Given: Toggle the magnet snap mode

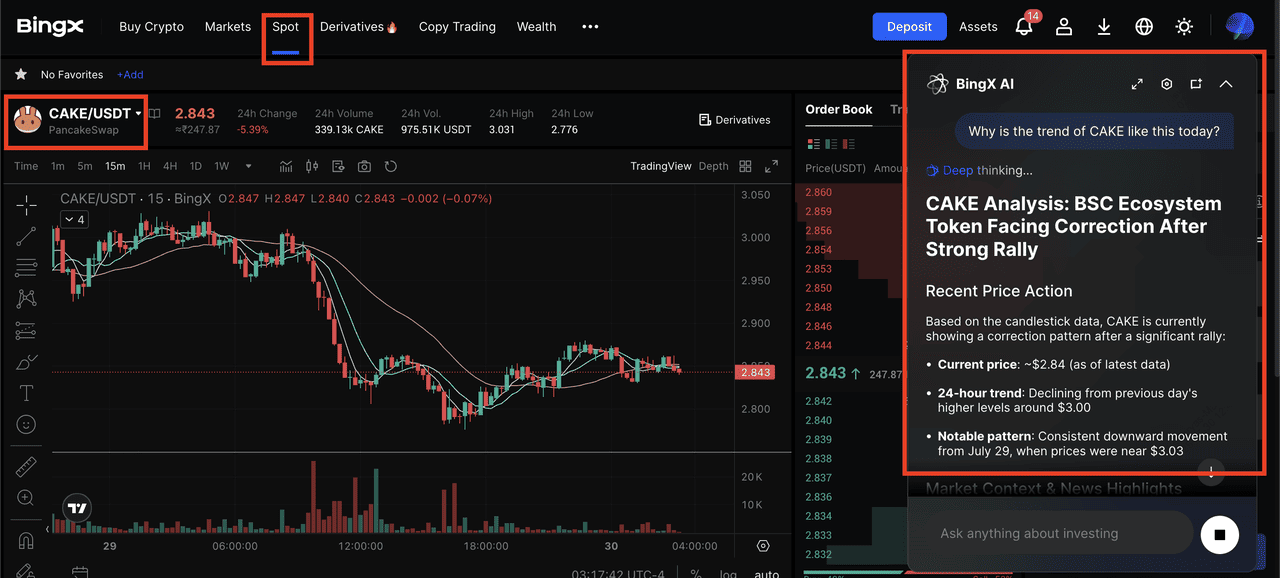Looking at the screenshot, I should coord(27,541).
